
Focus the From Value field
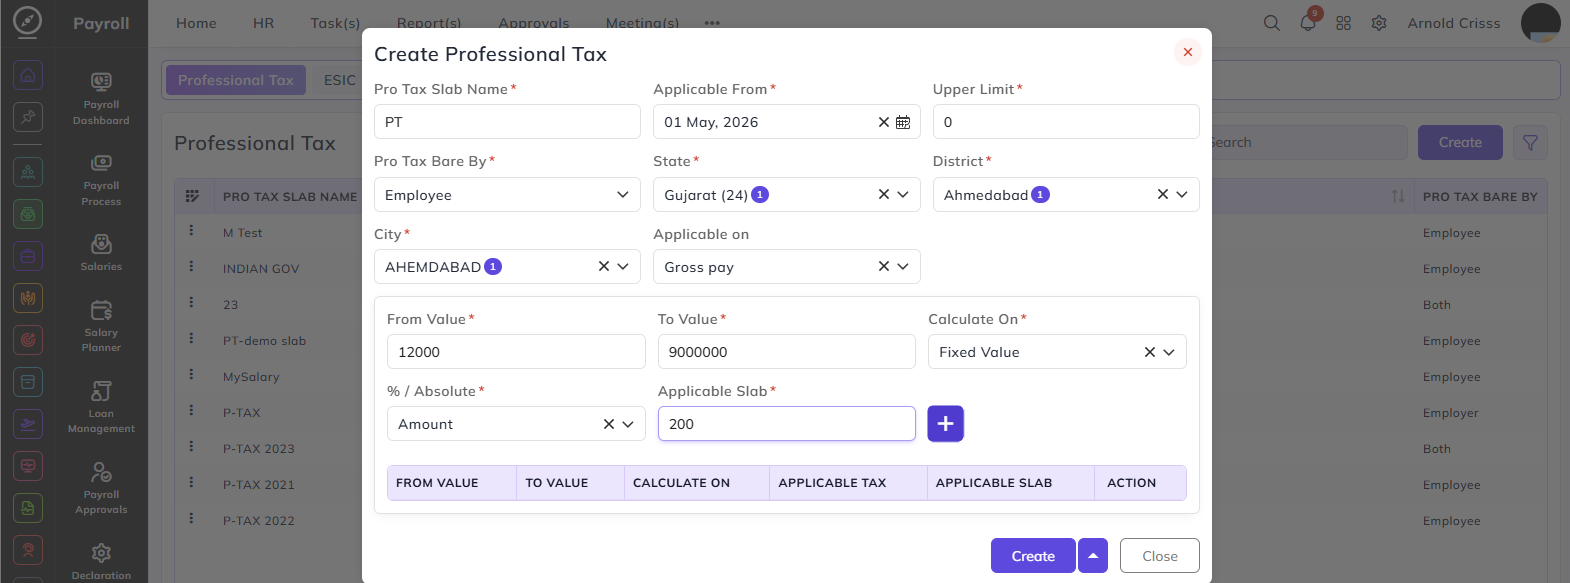[516, 352]
